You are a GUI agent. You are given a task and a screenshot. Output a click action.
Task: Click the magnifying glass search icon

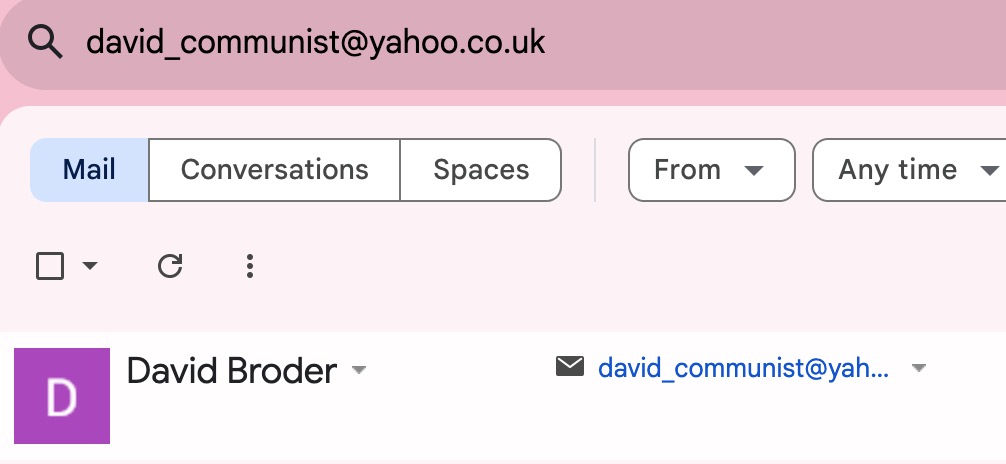click(45, 43)
